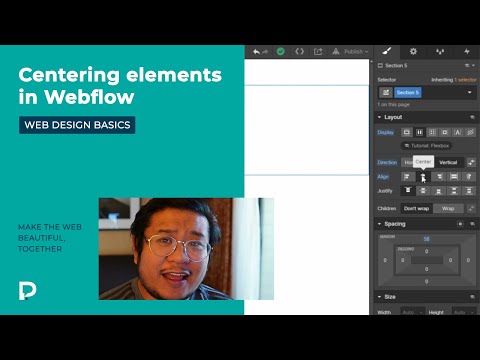Click the white P logo
Screen dimensions: 480x360
click(27, 291)
